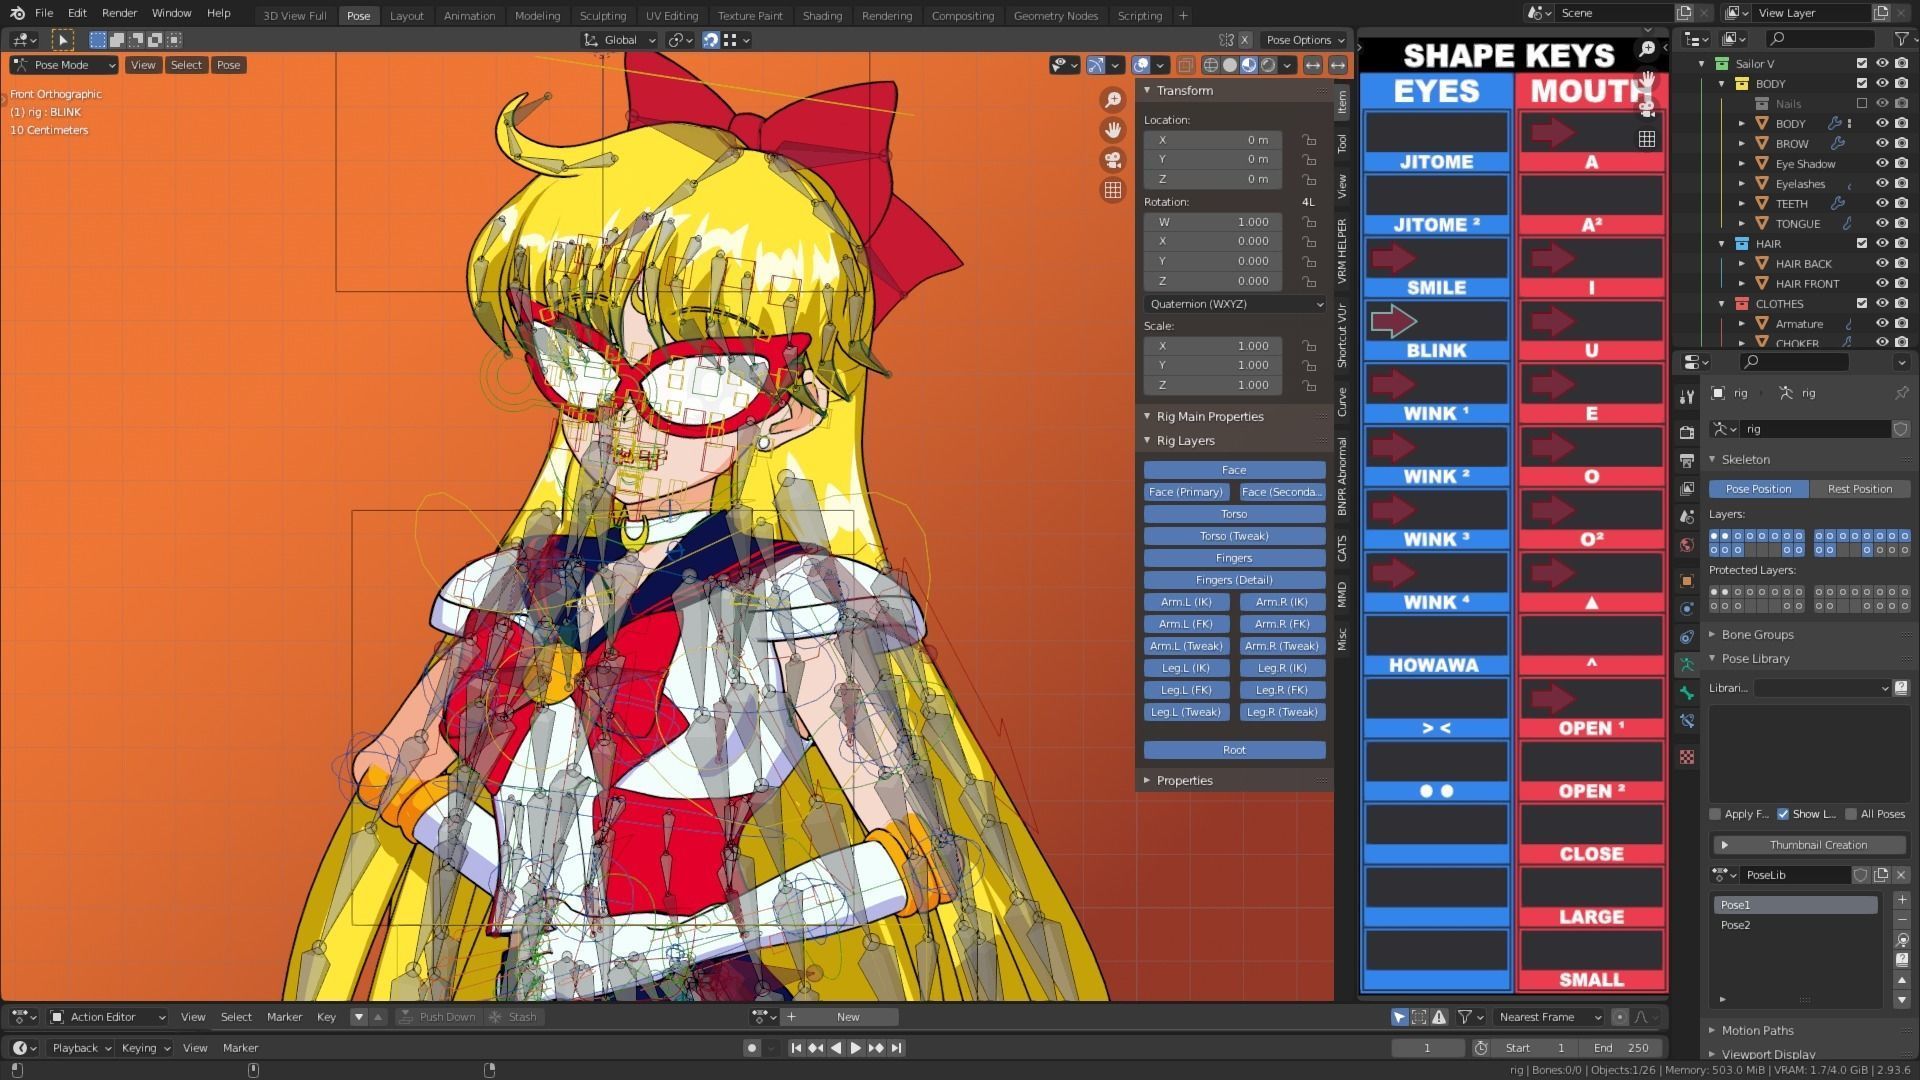This screenshot has height=1080, width=1920.
Task: Switch to the Texture Paint workspace
Action: pos(750,15)
